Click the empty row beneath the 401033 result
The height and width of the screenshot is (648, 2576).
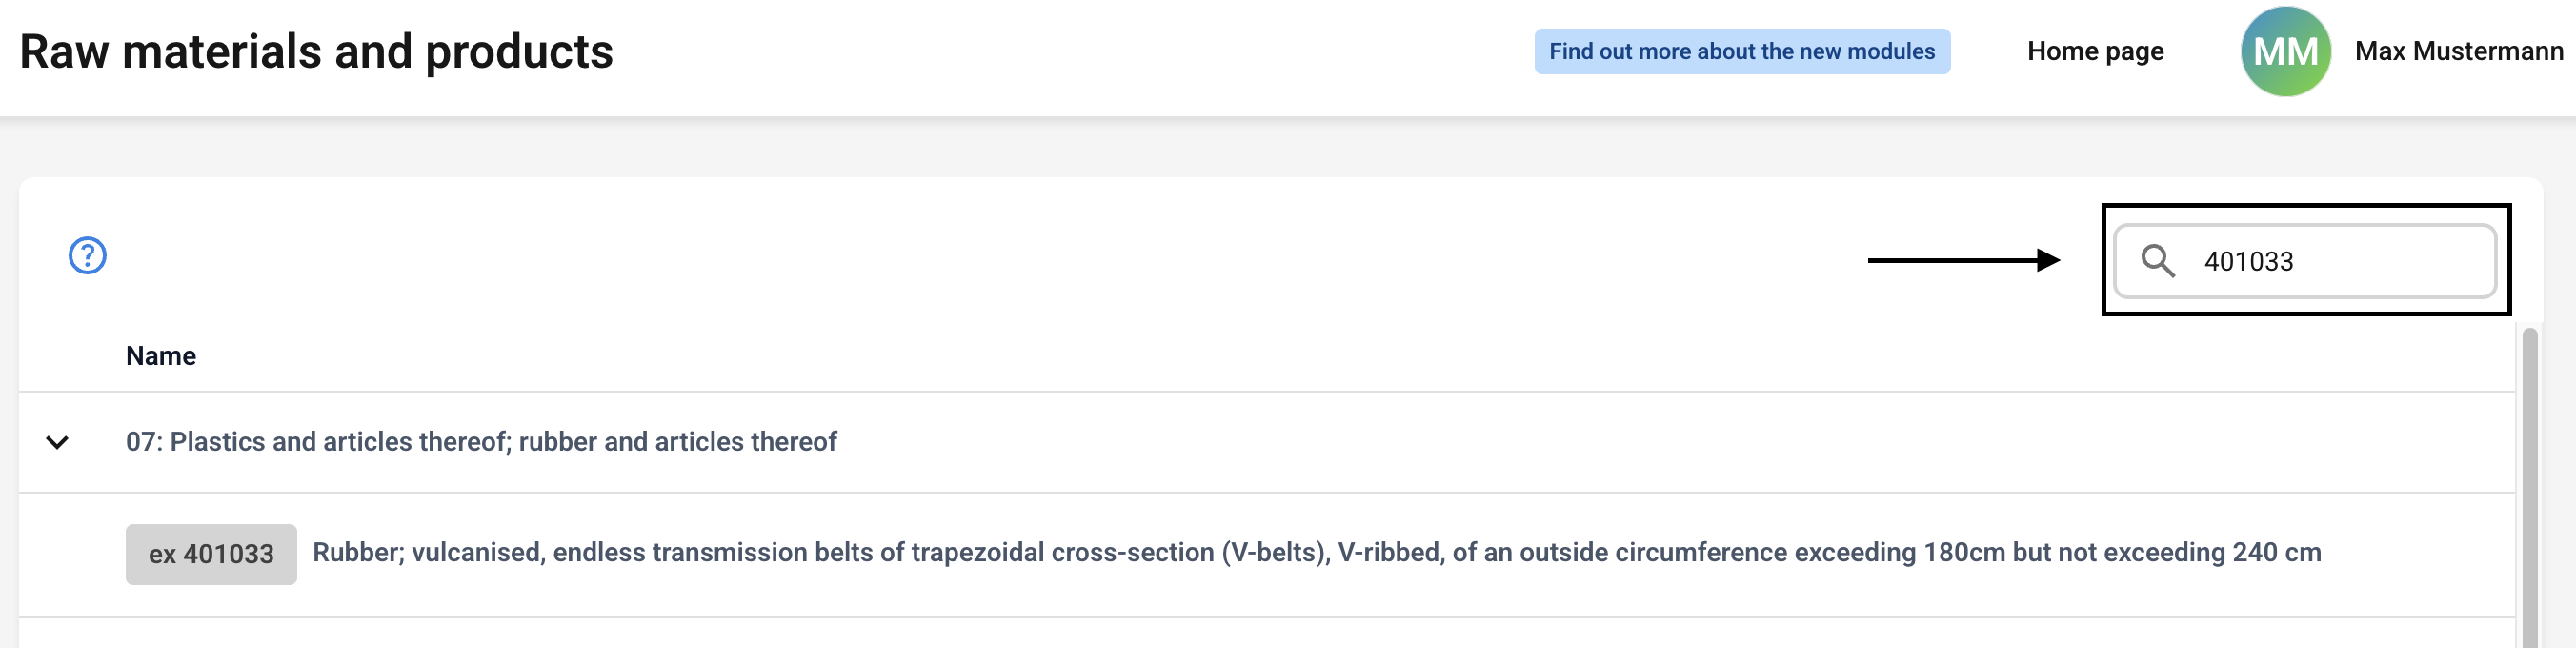pyautogui.click(x=1200, y=634)
